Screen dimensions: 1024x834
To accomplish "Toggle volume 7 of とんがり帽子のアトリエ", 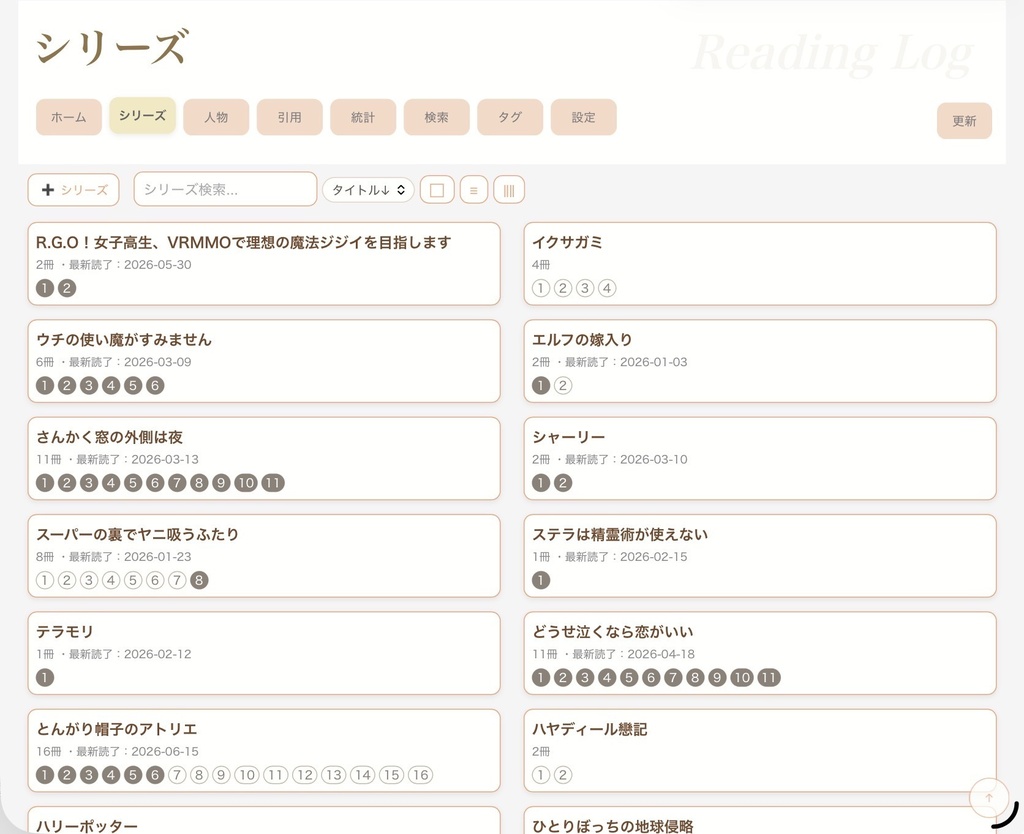I will 177,775.
